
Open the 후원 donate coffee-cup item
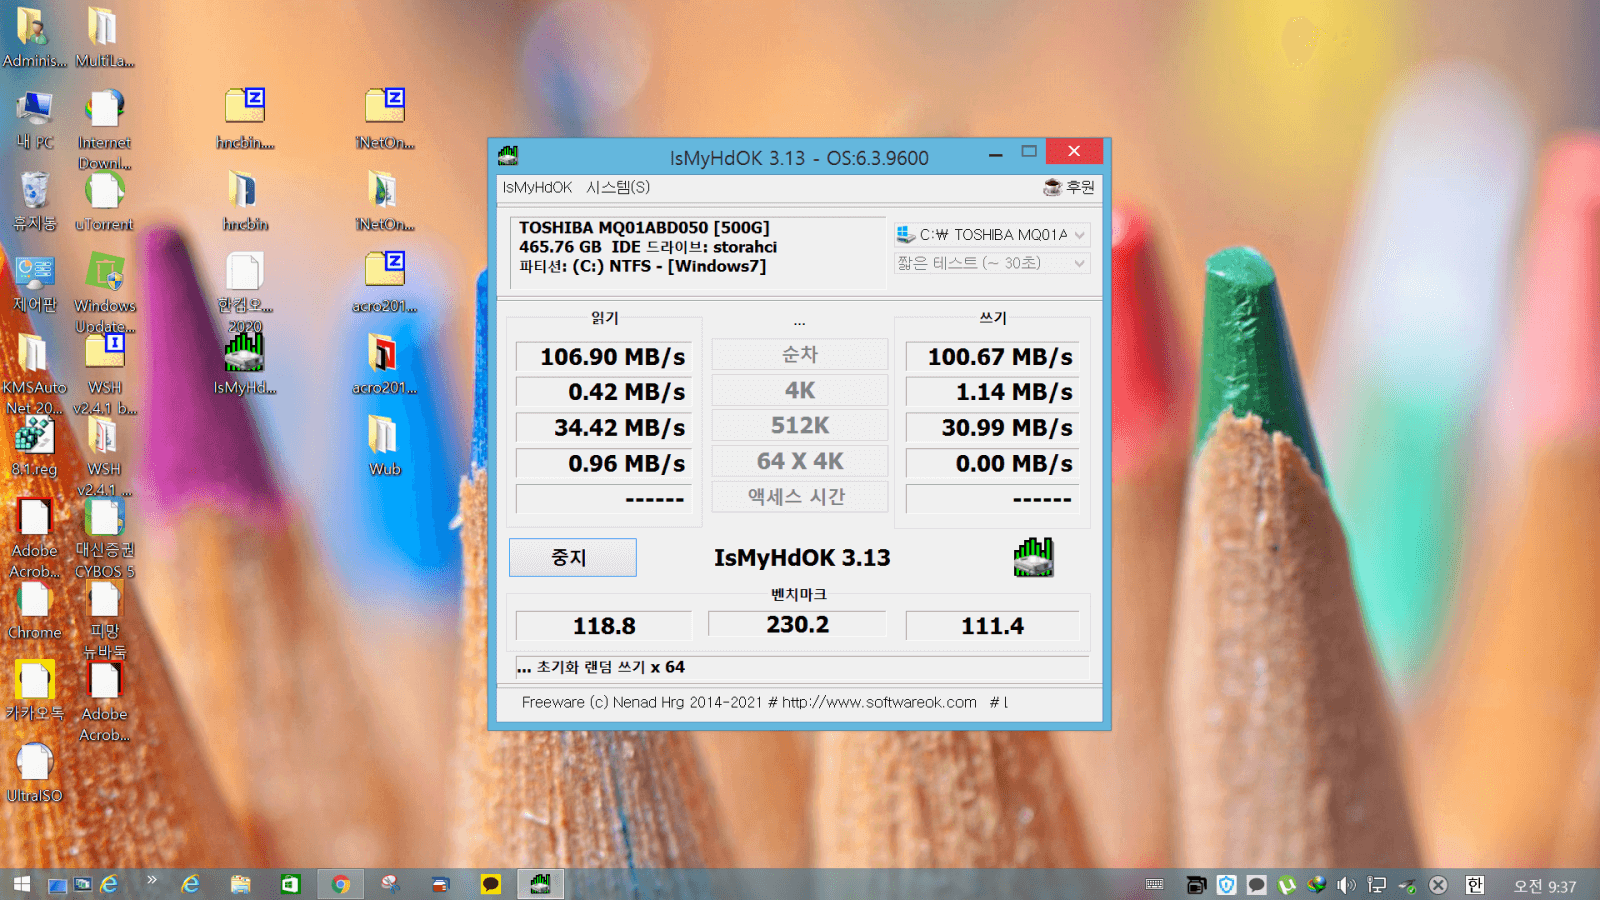[x=1069, y=187]
